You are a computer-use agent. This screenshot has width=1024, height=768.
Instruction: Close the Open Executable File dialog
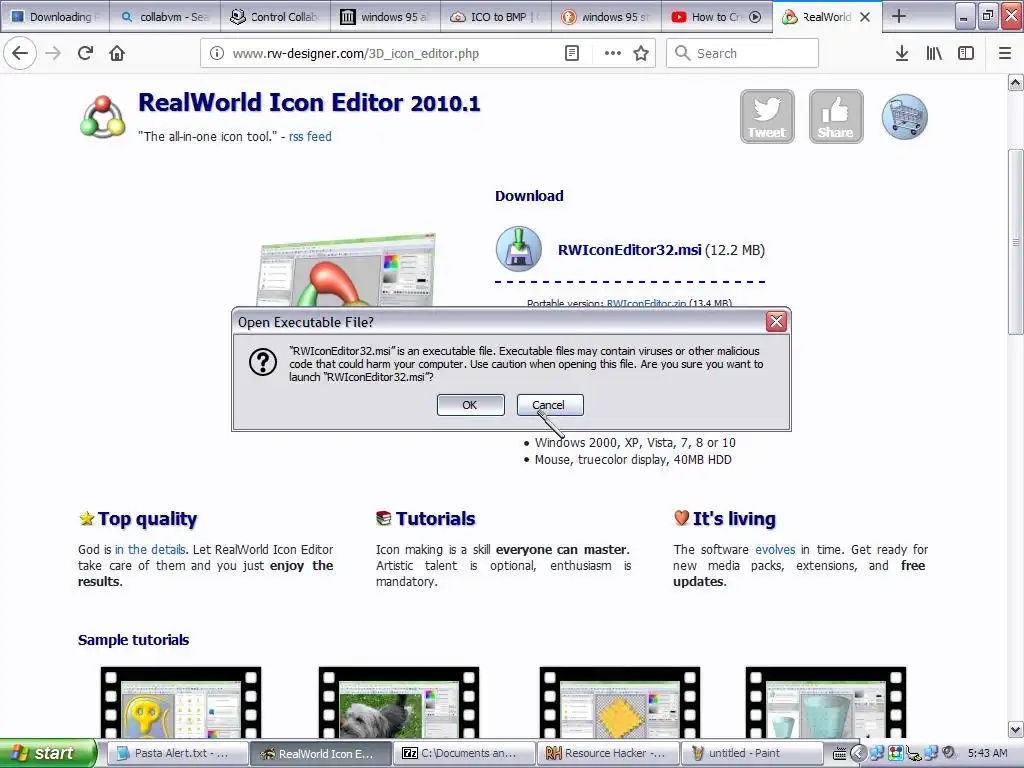(x=776, y=321)
